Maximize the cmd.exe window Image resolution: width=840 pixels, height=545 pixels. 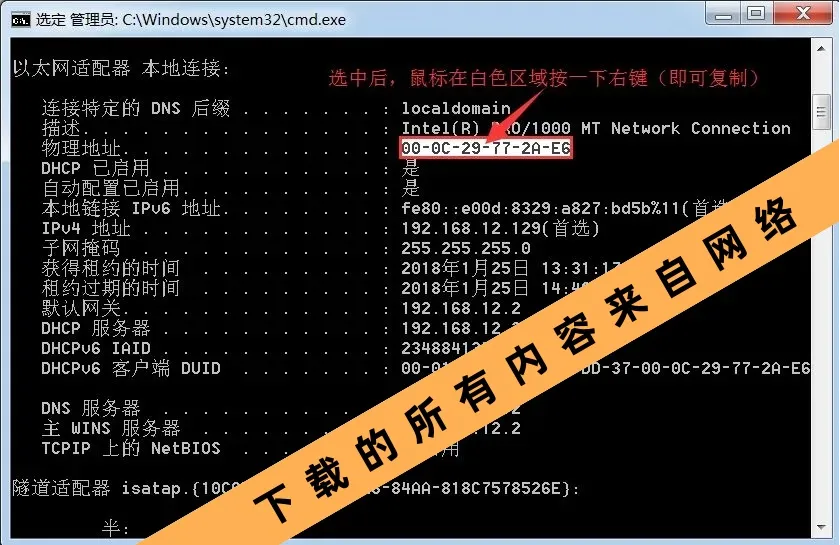point(756,13)
